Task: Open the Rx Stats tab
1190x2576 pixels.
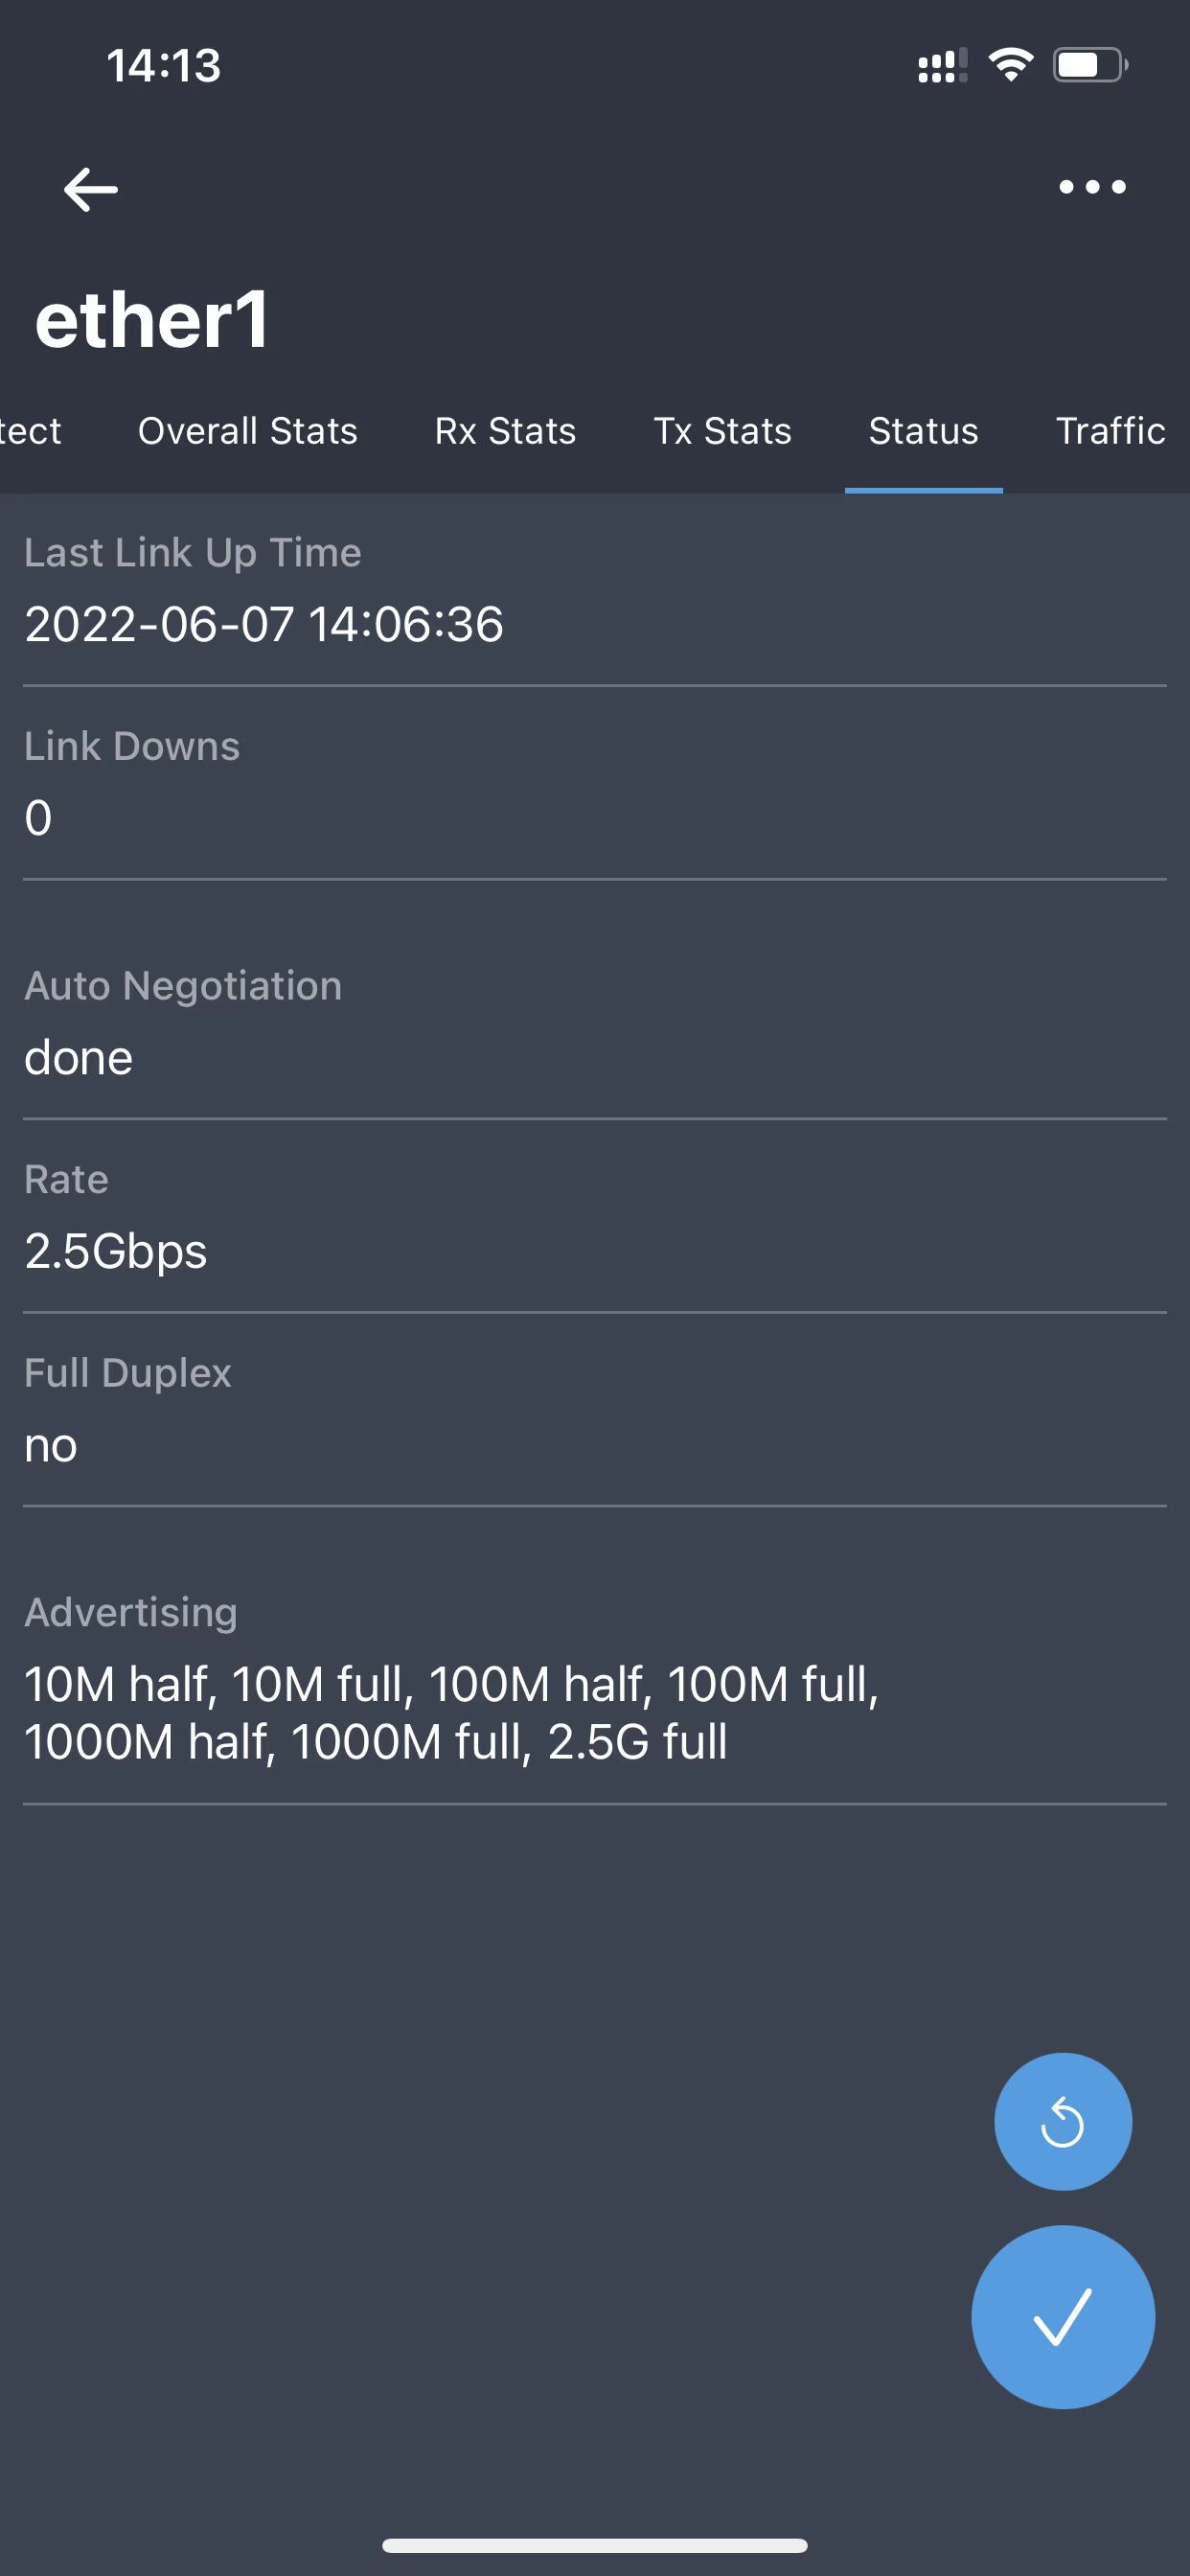Action: click(505, 431)
